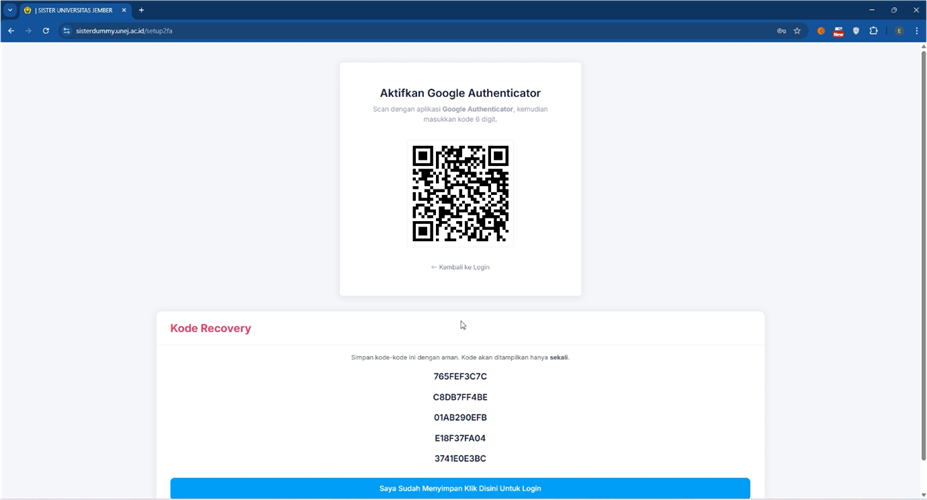Click the shield extension icon
The height and width of the screenshot is (500, 927).
[856, 31]
